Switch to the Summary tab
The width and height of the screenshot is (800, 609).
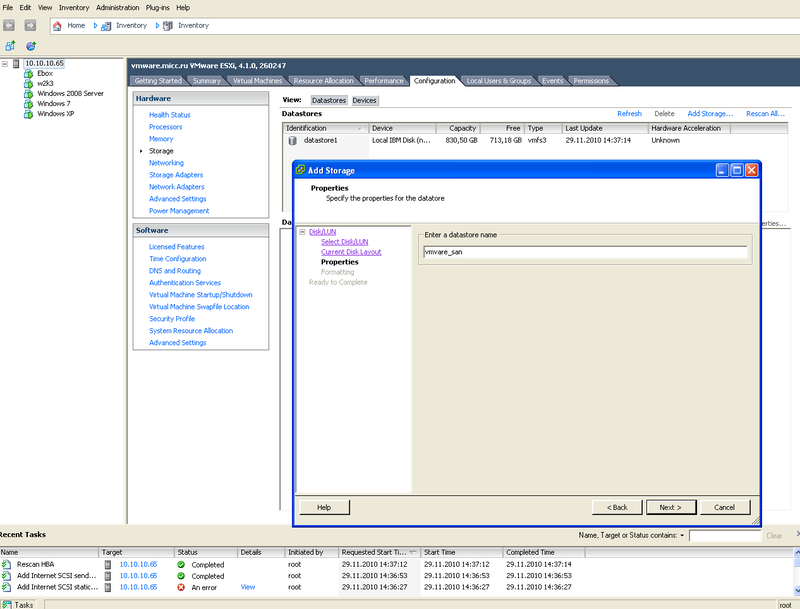207,81
